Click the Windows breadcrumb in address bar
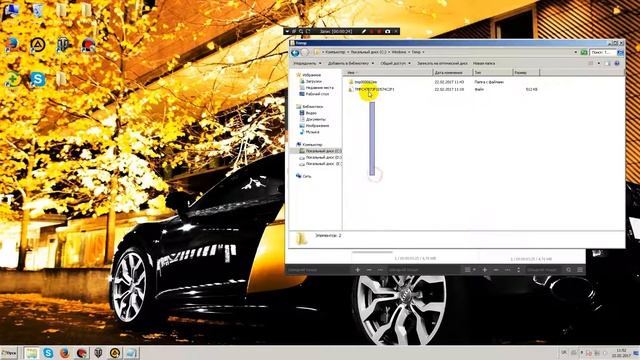 point(399,52)
